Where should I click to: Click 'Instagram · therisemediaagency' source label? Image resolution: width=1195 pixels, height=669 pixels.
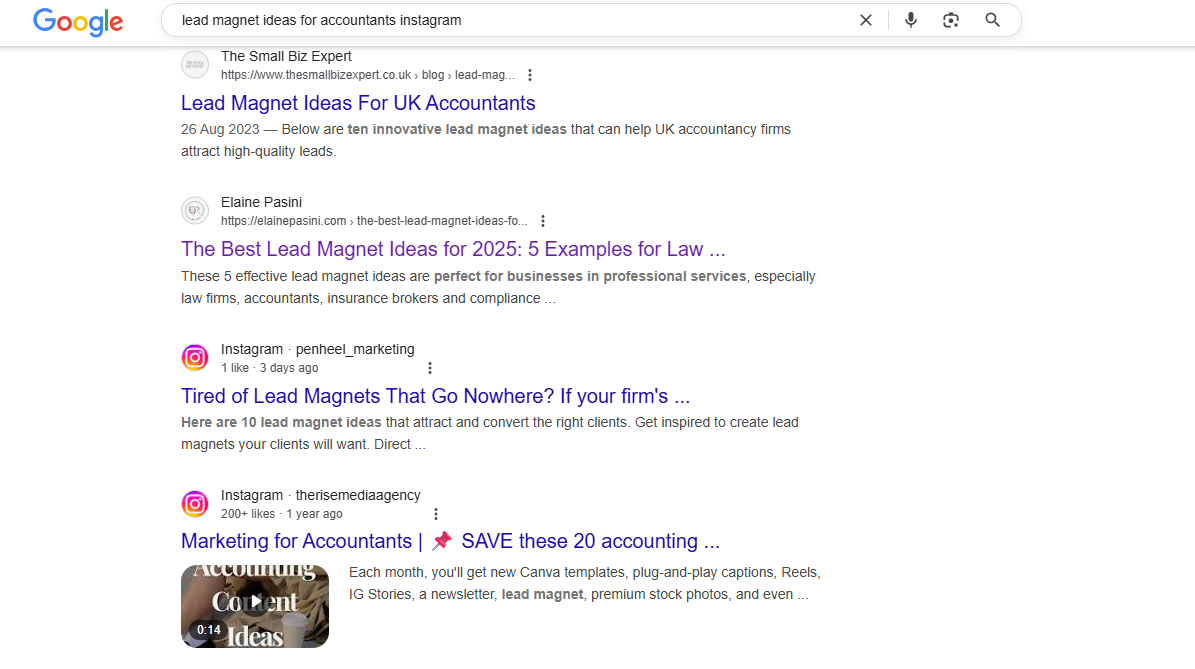point(321,495)
